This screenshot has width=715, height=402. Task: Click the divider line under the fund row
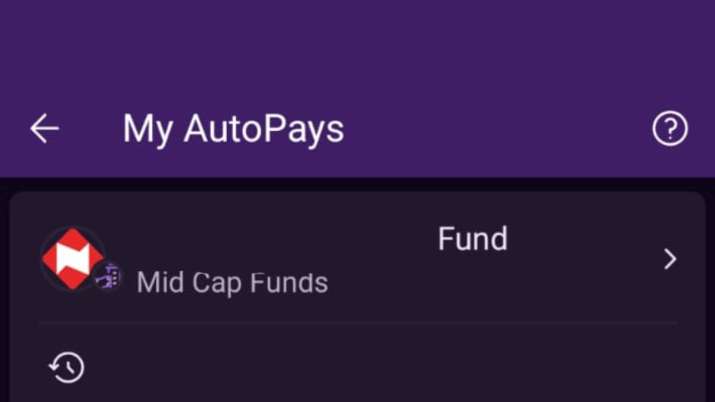pyautogui.click(x=357, y=324)
